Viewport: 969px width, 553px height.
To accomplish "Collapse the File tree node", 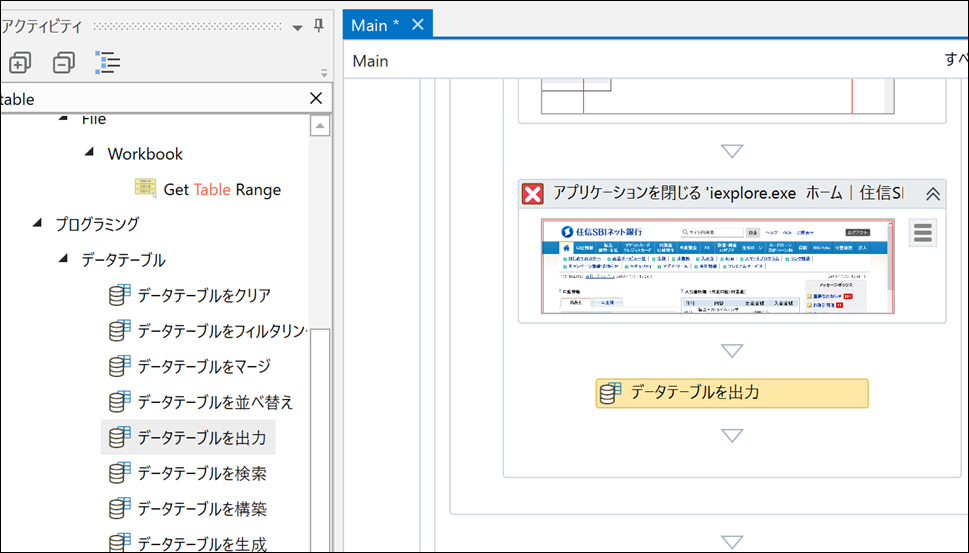I will (x=64, y=117).
